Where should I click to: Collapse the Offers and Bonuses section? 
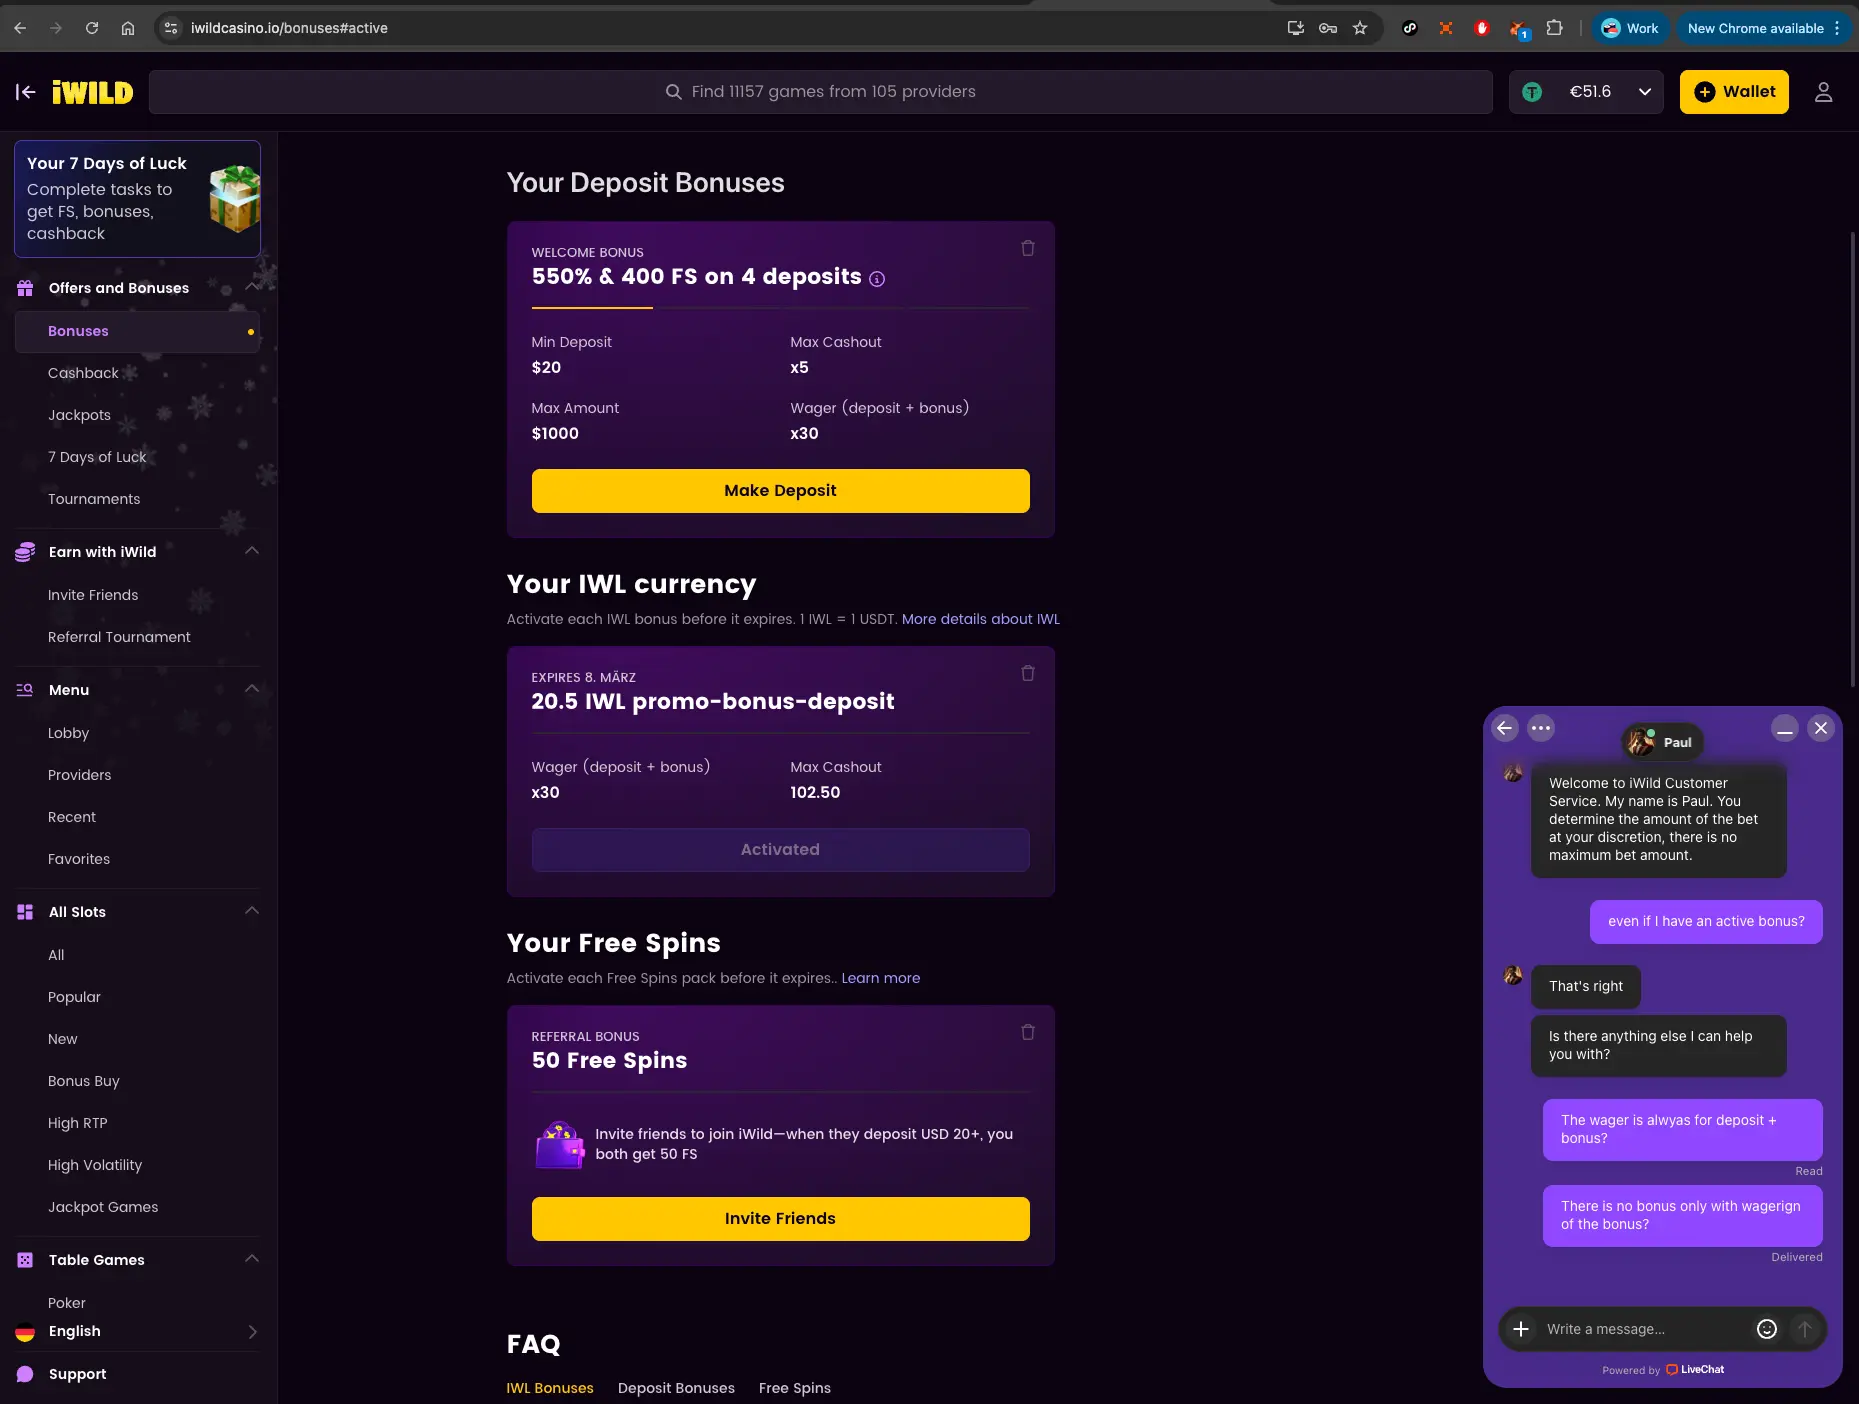tap(252, 288)
